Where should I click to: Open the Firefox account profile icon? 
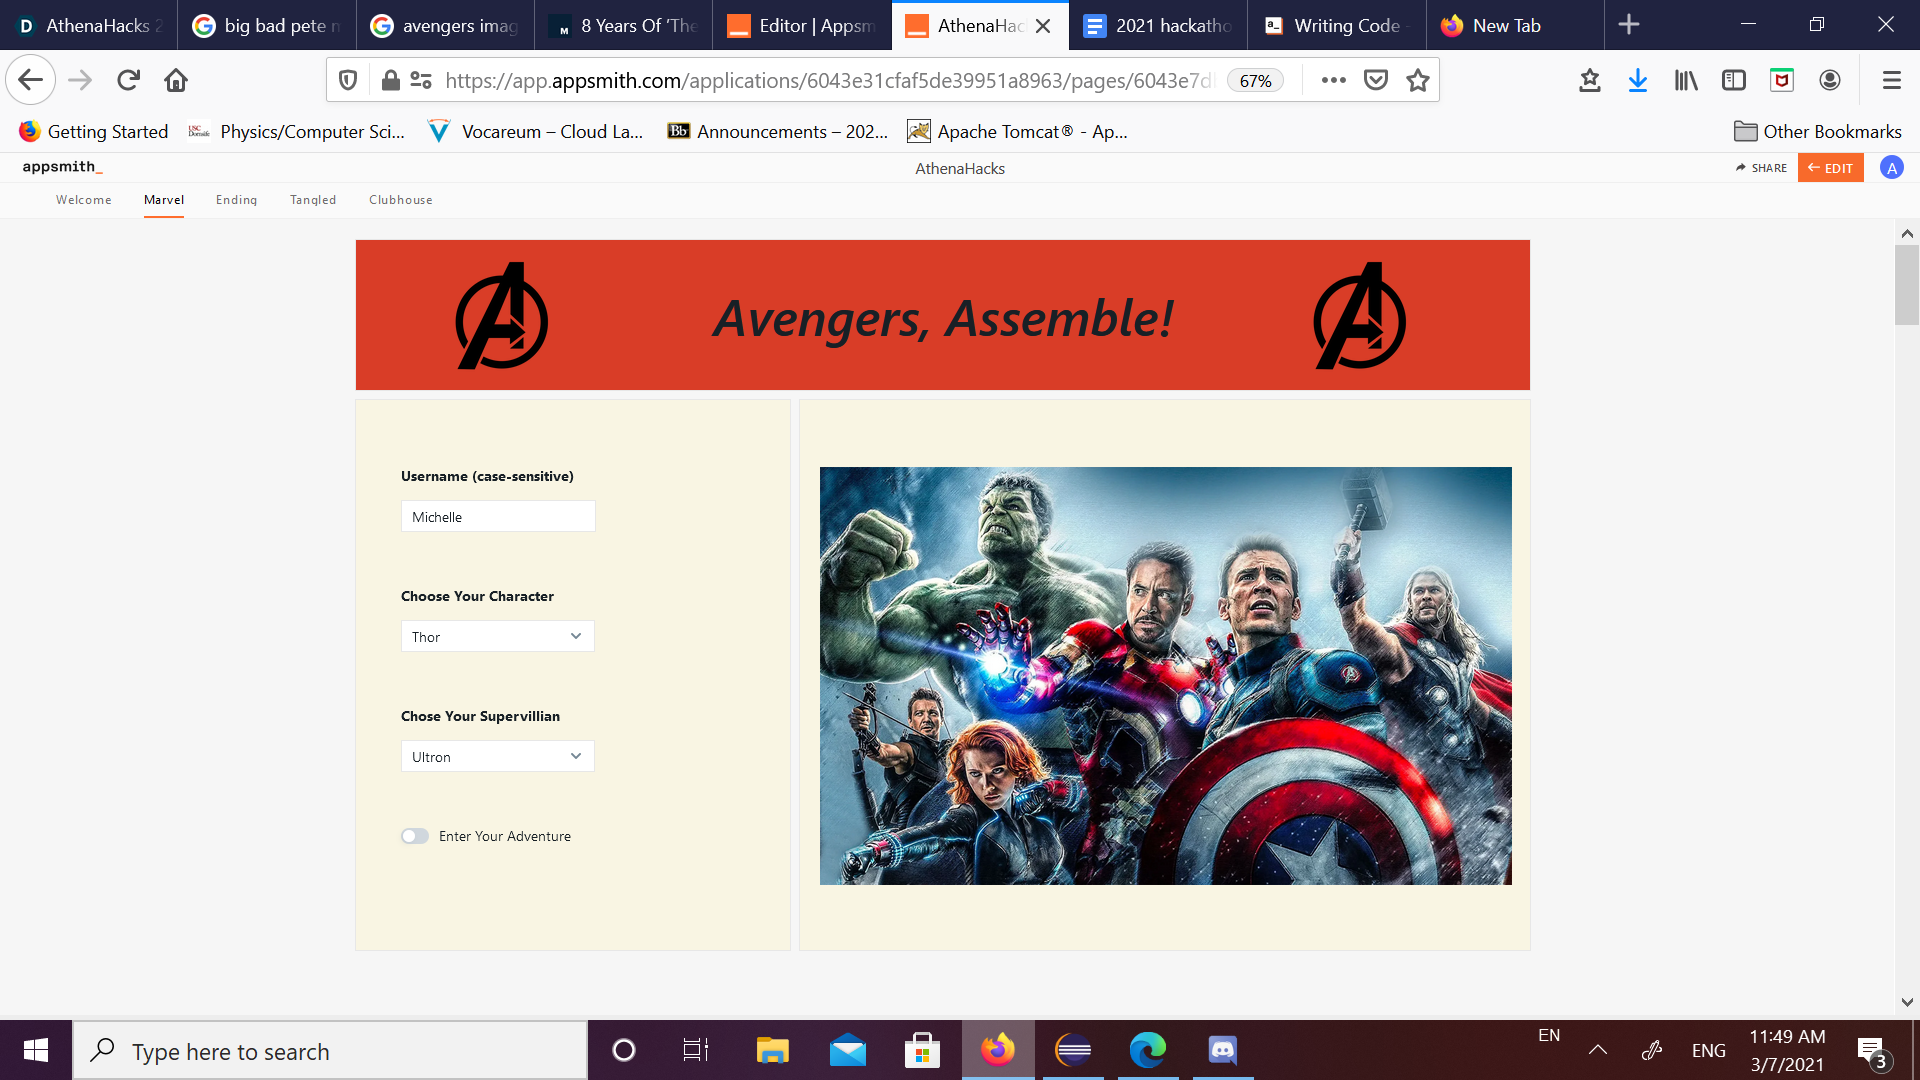1830,80
